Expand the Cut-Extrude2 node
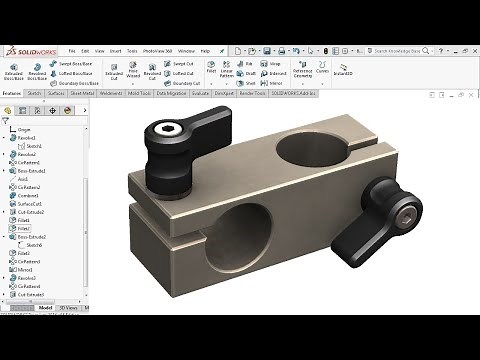This screenshot has width=480, height=360. point(4,212)
